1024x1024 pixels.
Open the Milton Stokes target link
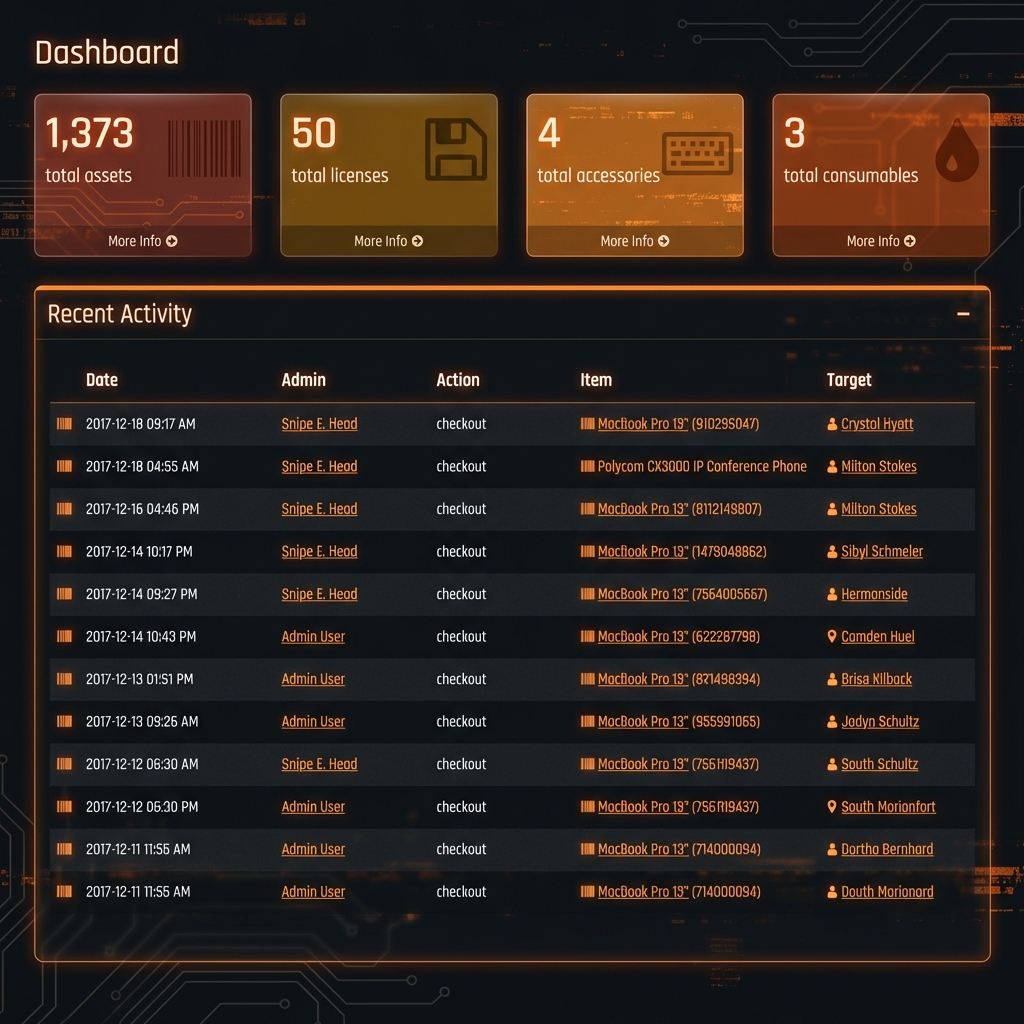pyautogui.click(x=881, y=466)
